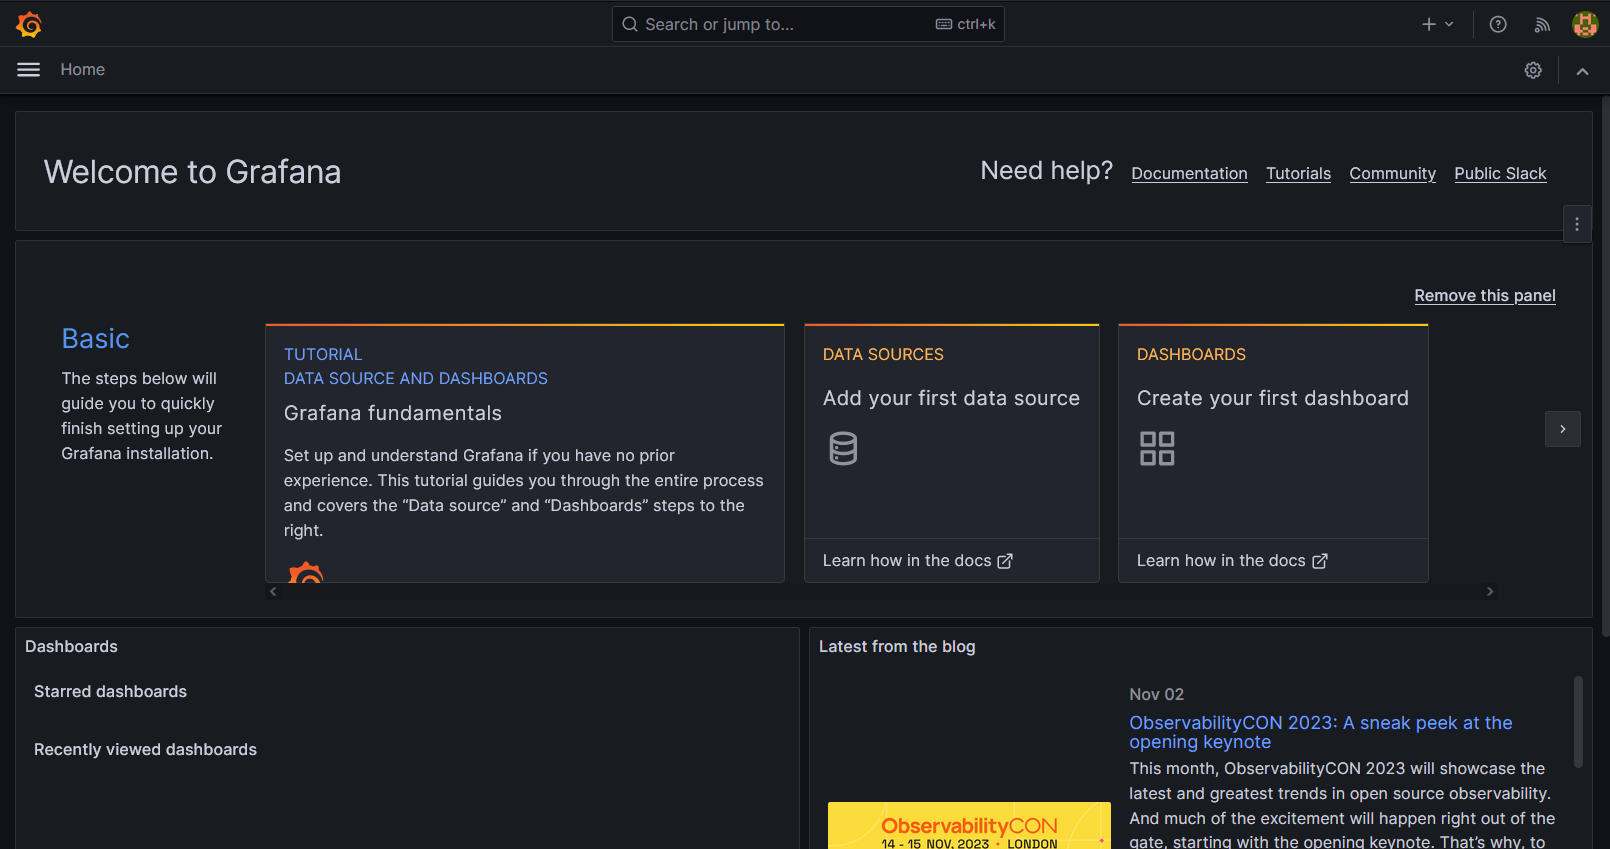The image size is (1610, 849).
Task: Click Recently viewed dashboards heading
Action: pyautogui.click(x=145, y=750)
